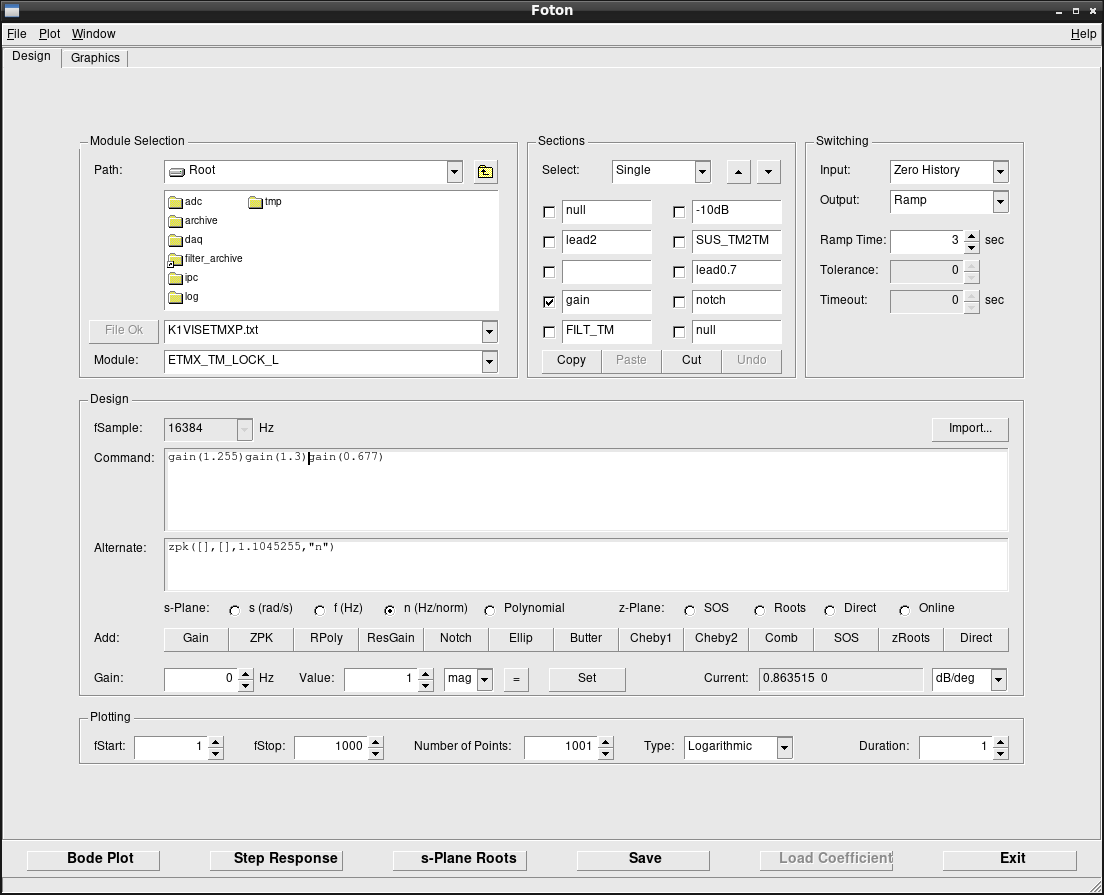The height and width of the screenshot is (895, 1104).
Task: Open the Plot menu
Action: pos(49,34)
